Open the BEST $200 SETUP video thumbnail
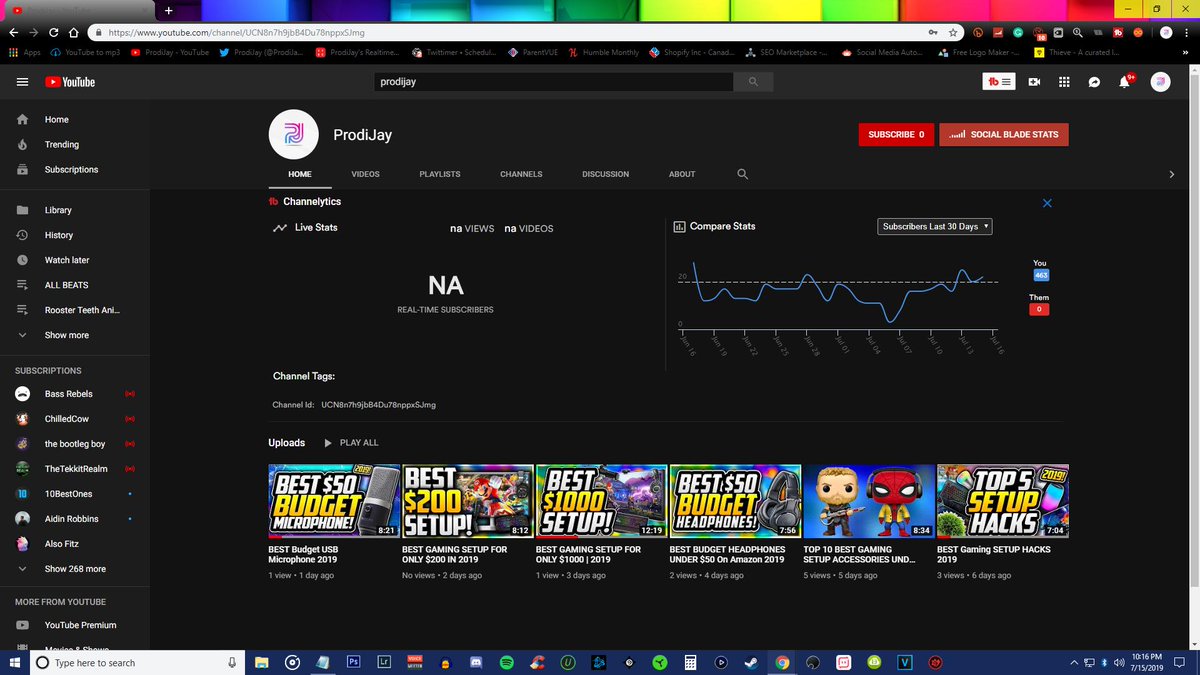The width and height of the screenshot is (1200, 675). click(467, 501)
